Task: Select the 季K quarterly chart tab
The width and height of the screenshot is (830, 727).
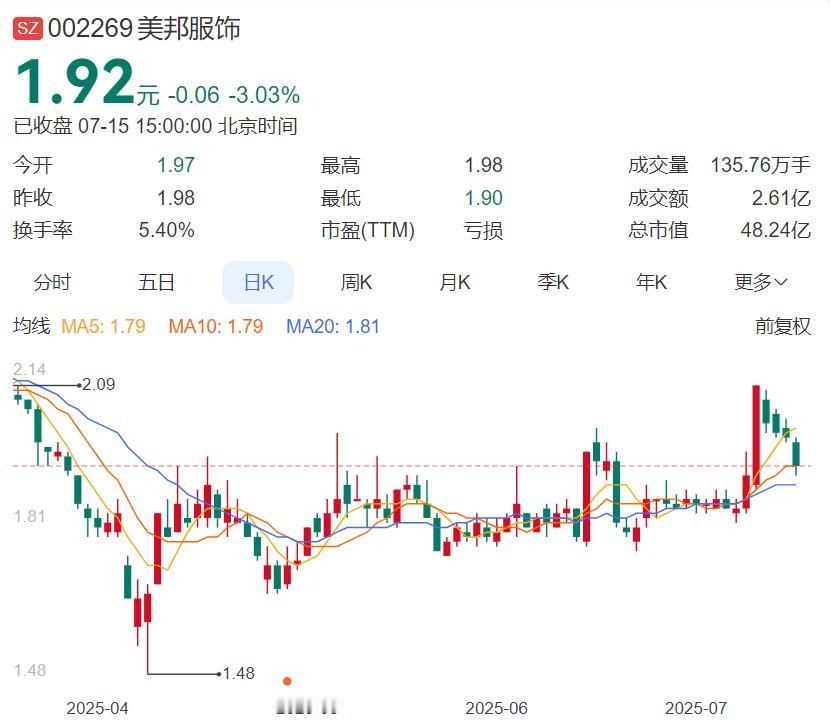Action: tap(553, 282)
